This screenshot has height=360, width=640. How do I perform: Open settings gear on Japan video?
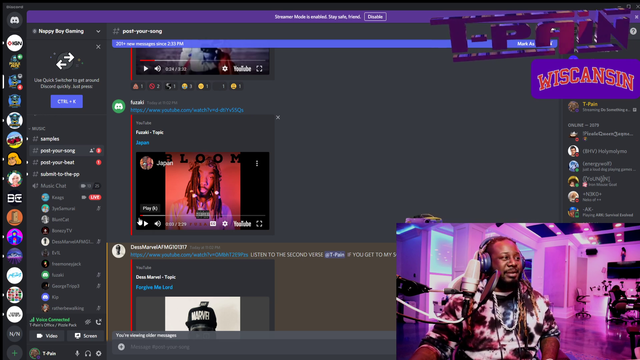[x=225, y=224]
